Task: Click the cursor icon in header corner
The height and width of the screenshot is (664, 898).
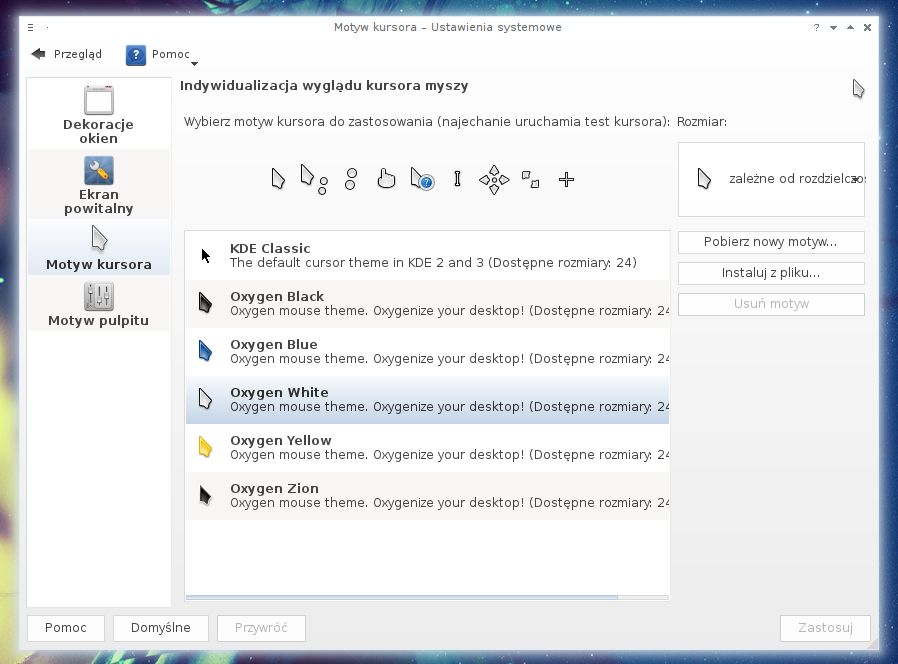Action: 858,89
